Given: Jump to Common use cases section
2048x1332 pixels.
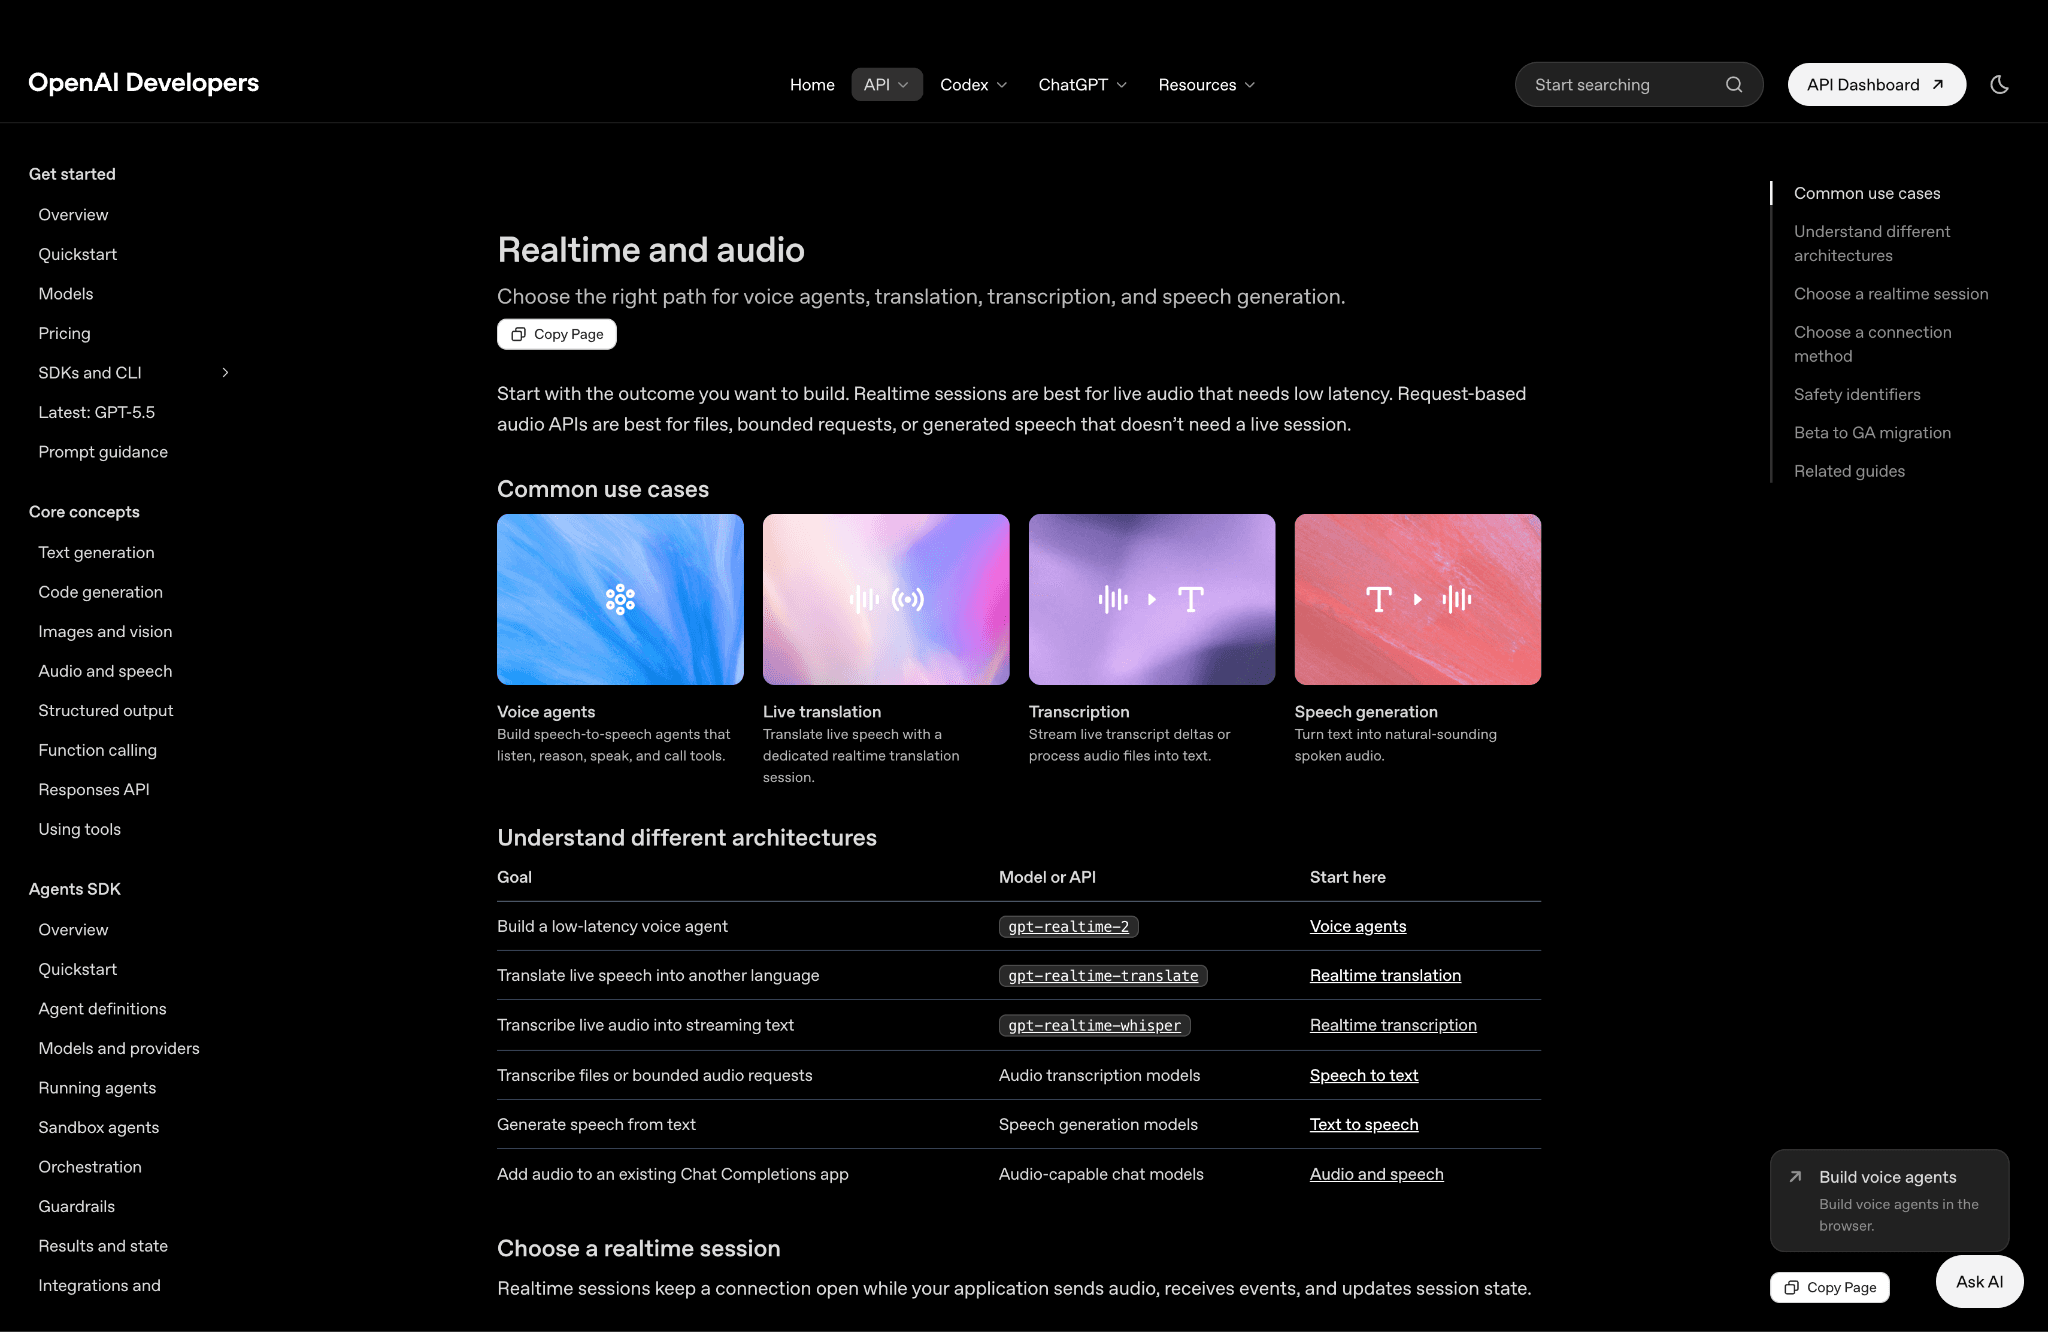Looking at the screenshot, I should click(x=1867, y=194).
